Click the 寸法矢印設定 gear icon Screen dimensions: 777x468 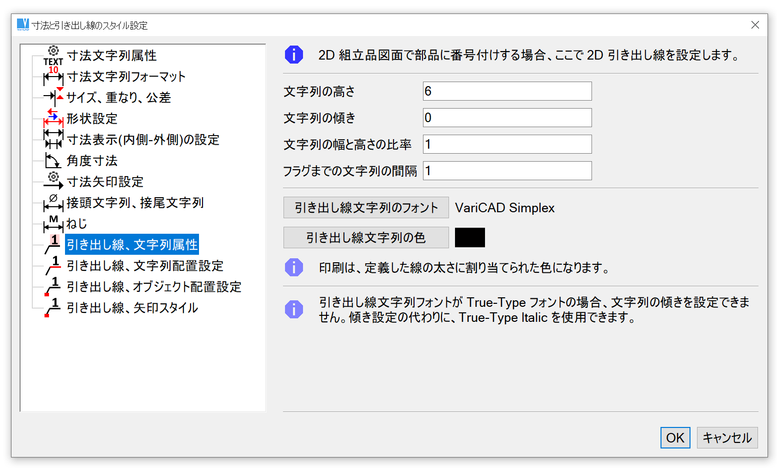coord(53,182)
